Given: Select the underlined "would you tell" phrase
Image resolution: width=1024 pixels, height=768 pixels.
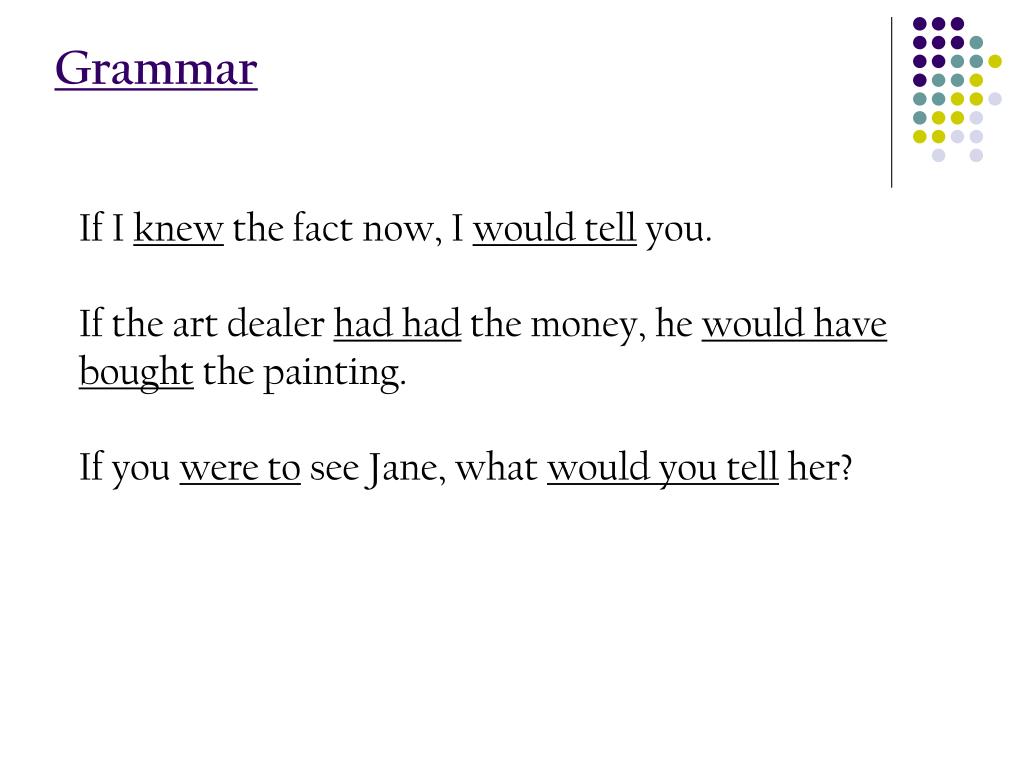Looking at the screenshot, I should (663, 468).
